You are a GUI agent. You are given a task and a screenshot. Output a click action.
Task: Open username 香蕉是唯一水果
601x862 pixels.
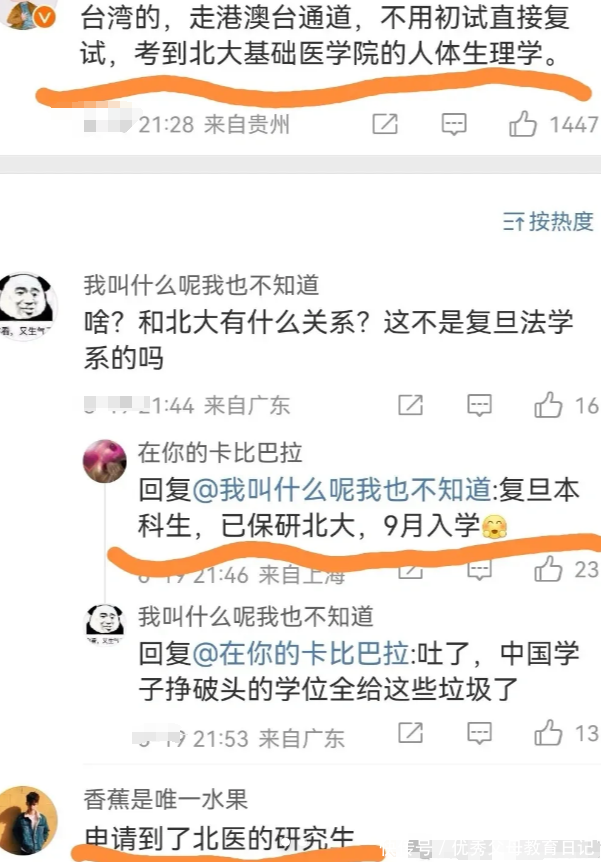[x=166, y=799]
